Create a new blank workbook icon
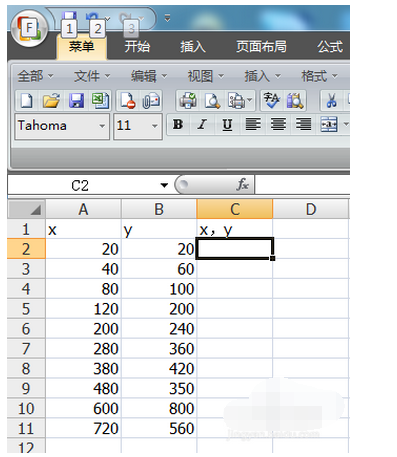The width and height of the screenshot is (397, 457). point(26,101)
